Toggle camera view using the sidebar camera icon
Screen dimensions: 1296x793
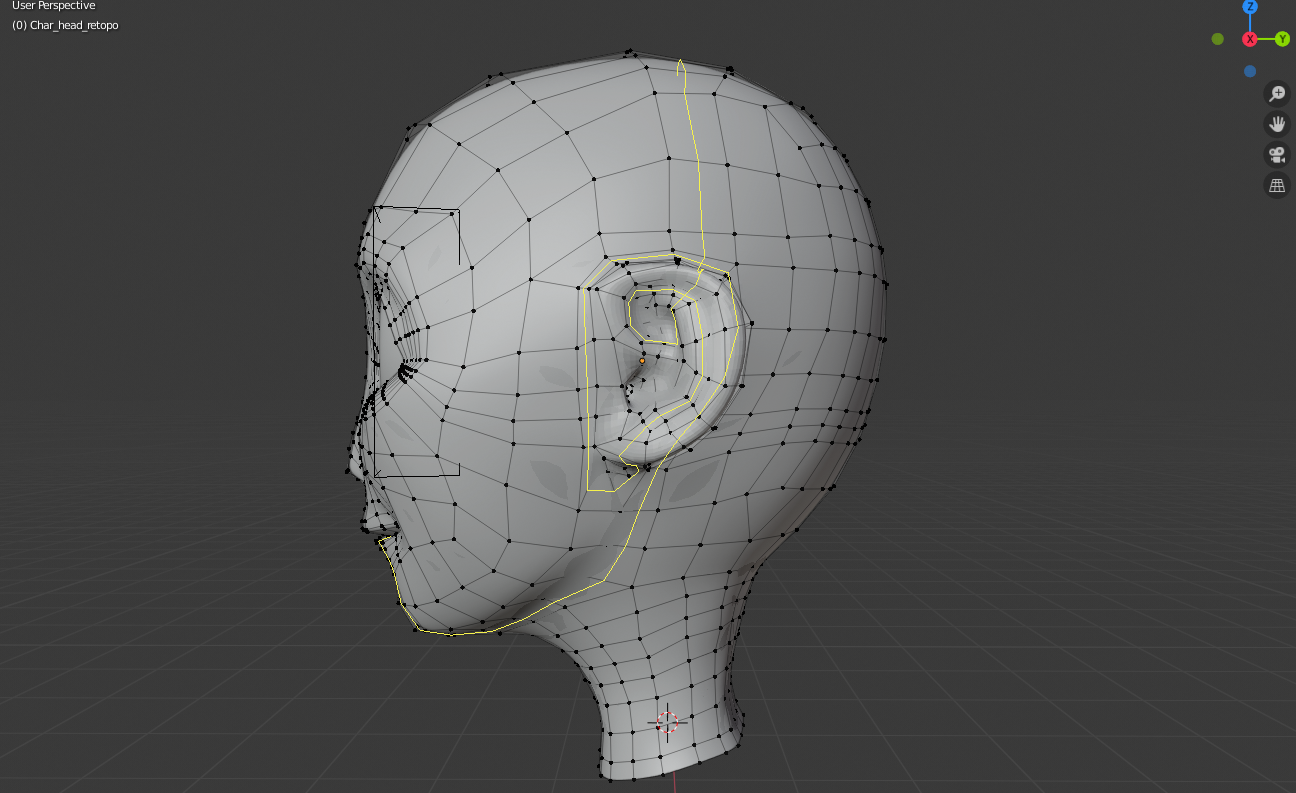coord(1276,155)
